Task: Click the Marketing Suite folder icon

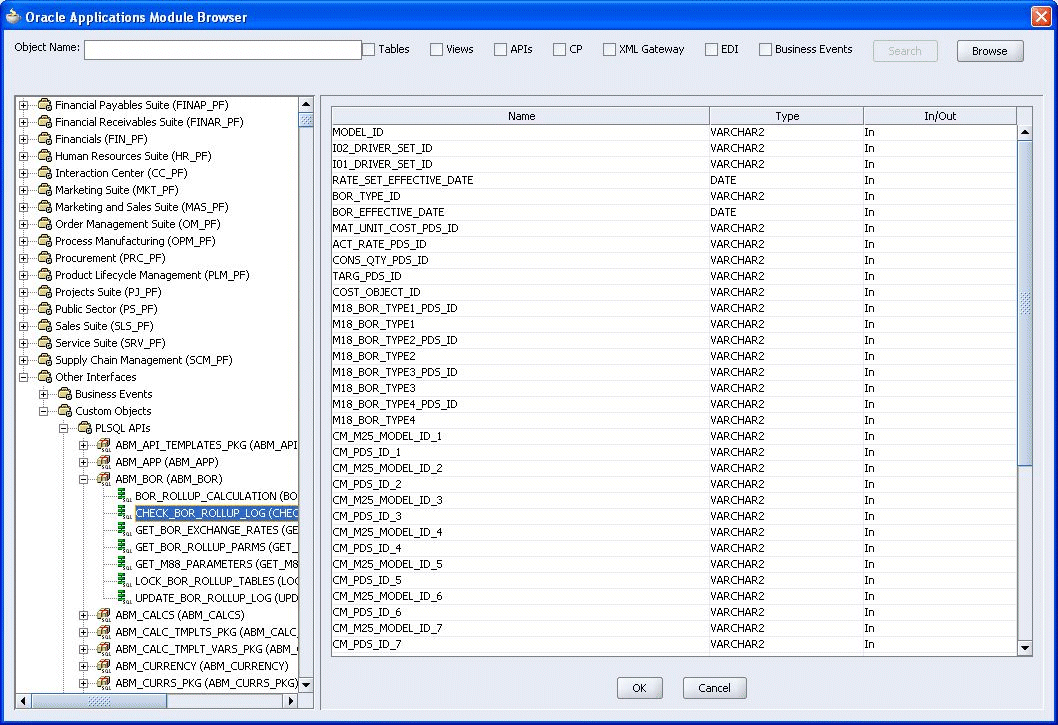Action: point(45,190)
